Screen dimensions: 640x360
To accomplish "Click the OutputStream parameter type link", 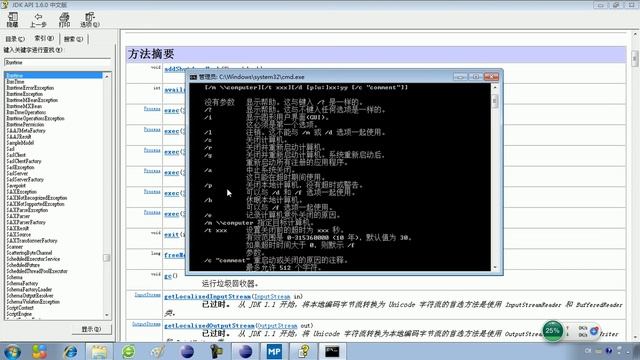I will click(x=278, y=326).
